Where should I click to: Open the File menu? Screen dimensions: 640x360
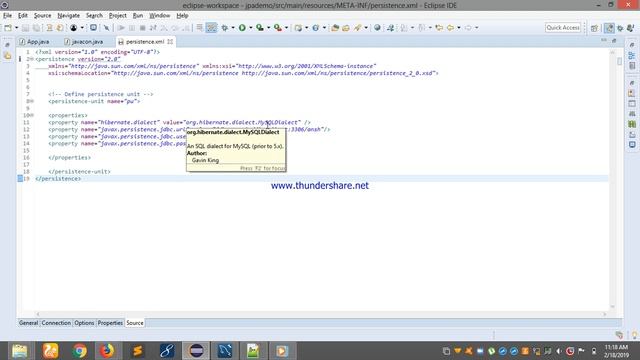7,16
